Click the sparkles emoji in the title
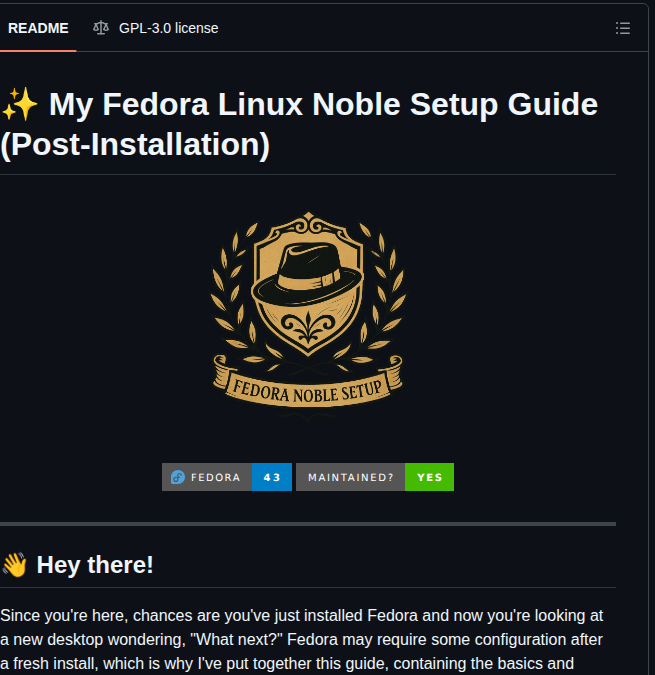This screenshot has width=655, height=675. [20, 105]
